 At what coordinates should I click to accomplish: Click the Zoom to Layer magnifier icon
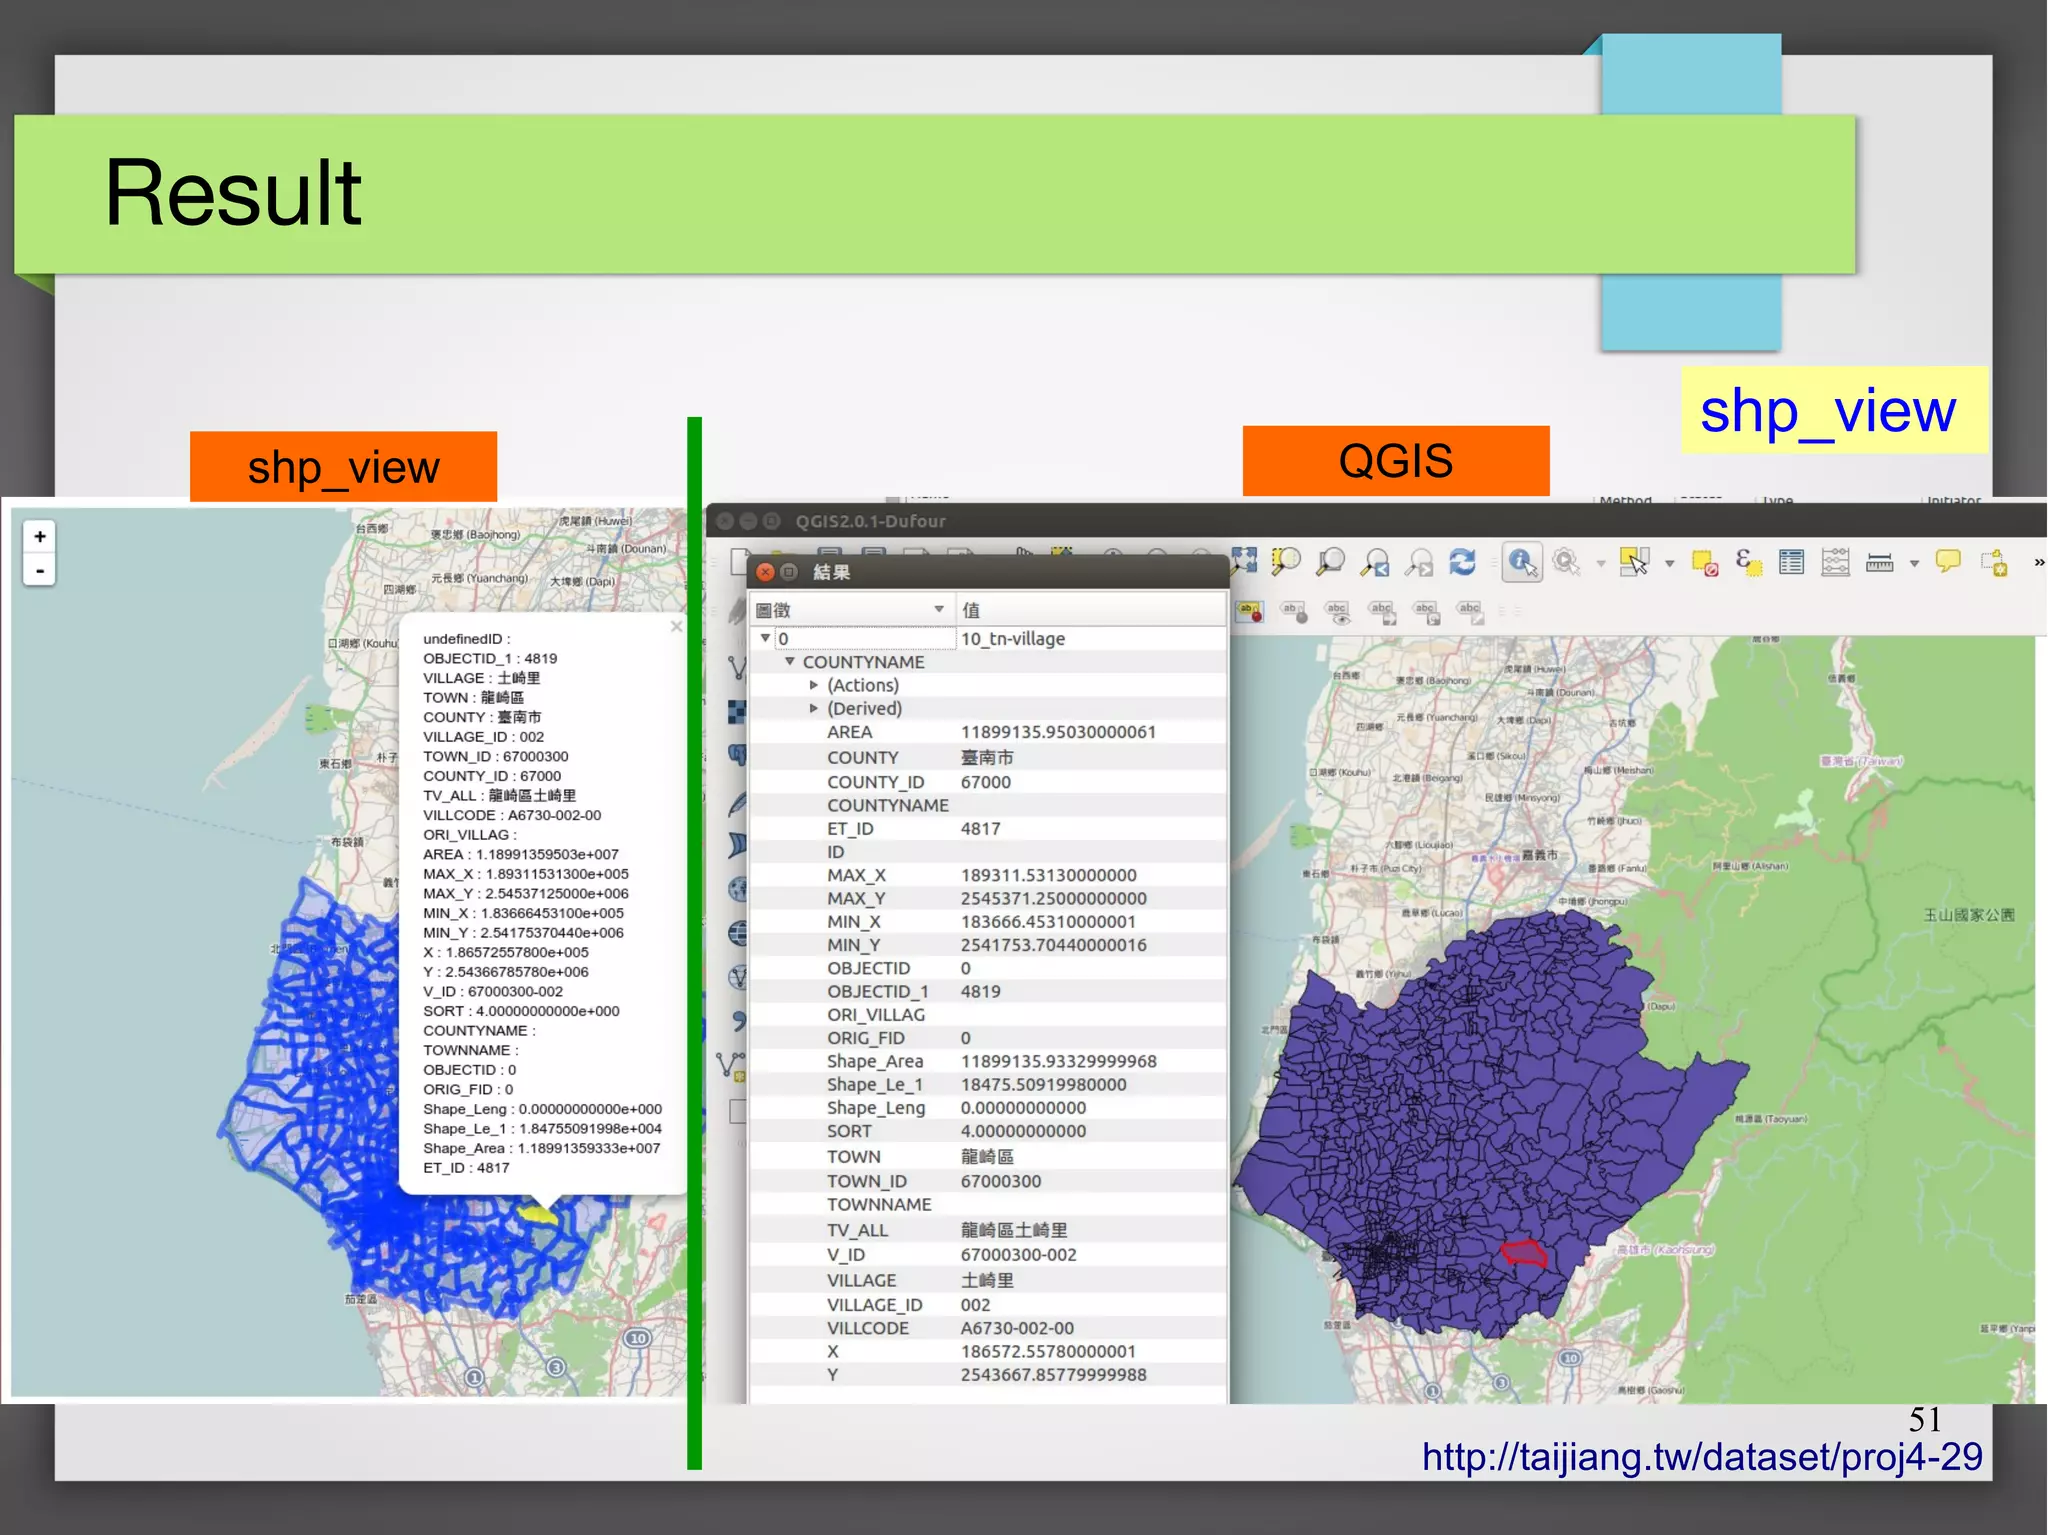pyautogui.click(x=1331, y=562)
